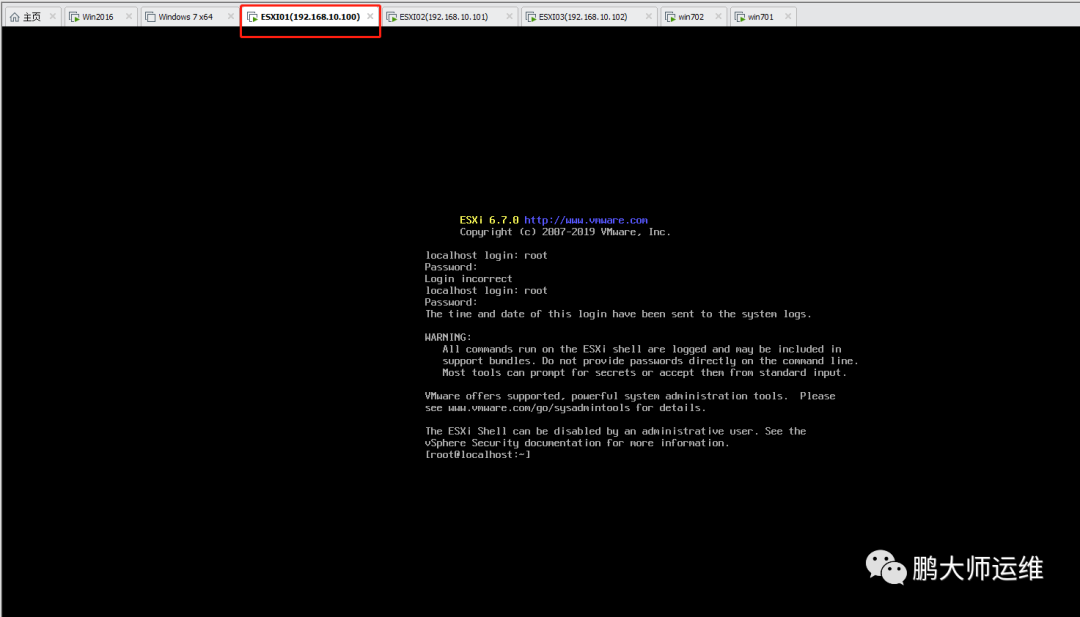Image resolution: width=1080 pixels, height=617 pixels.
Task: Click the VM icon on Win2016 tab
Action: pos(74,17)
